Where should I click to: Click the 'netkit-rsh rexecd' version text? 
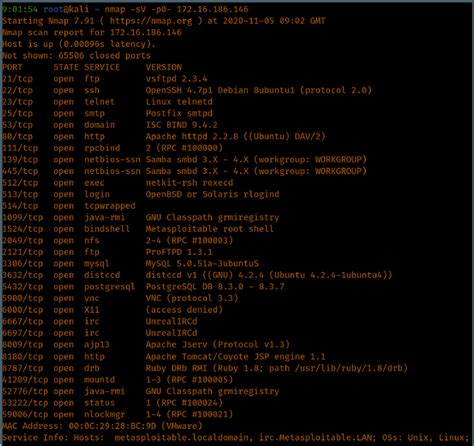(189, 183)
